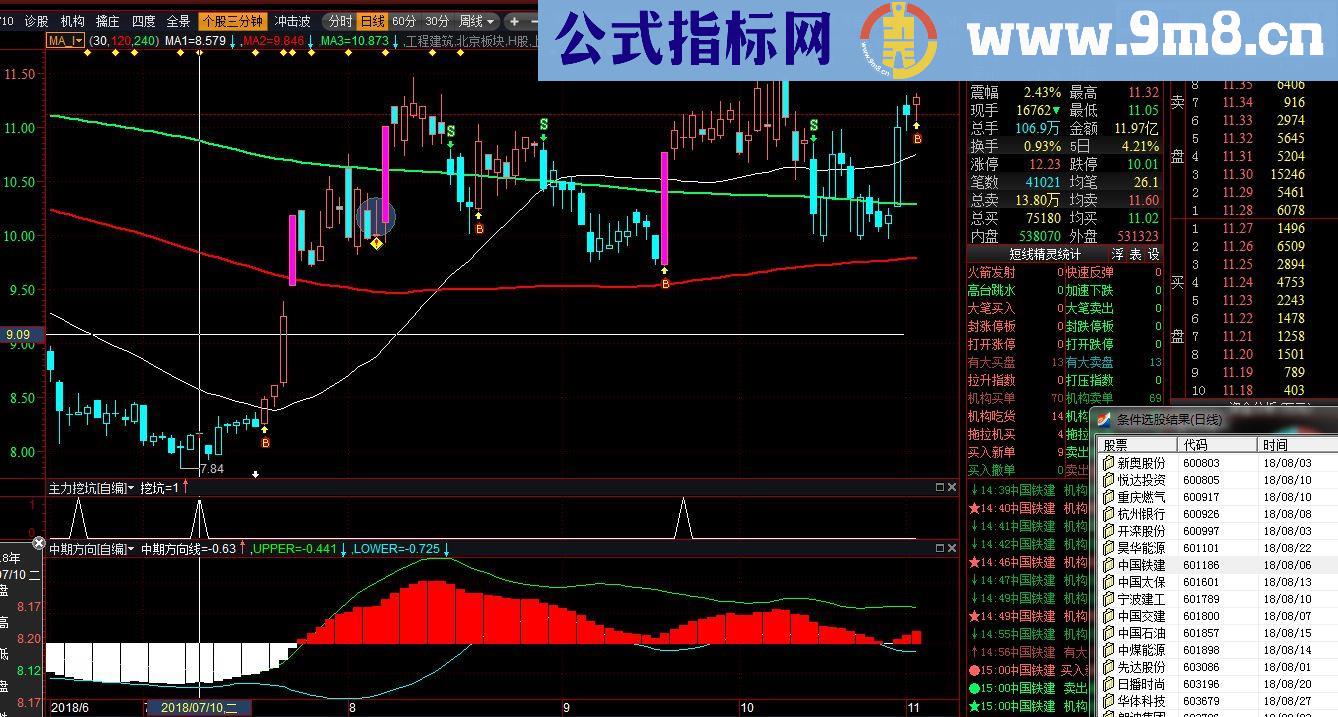Click a yellow diamond marker under the MA line
The image size is (1338, 717).
tap(376, 243)
